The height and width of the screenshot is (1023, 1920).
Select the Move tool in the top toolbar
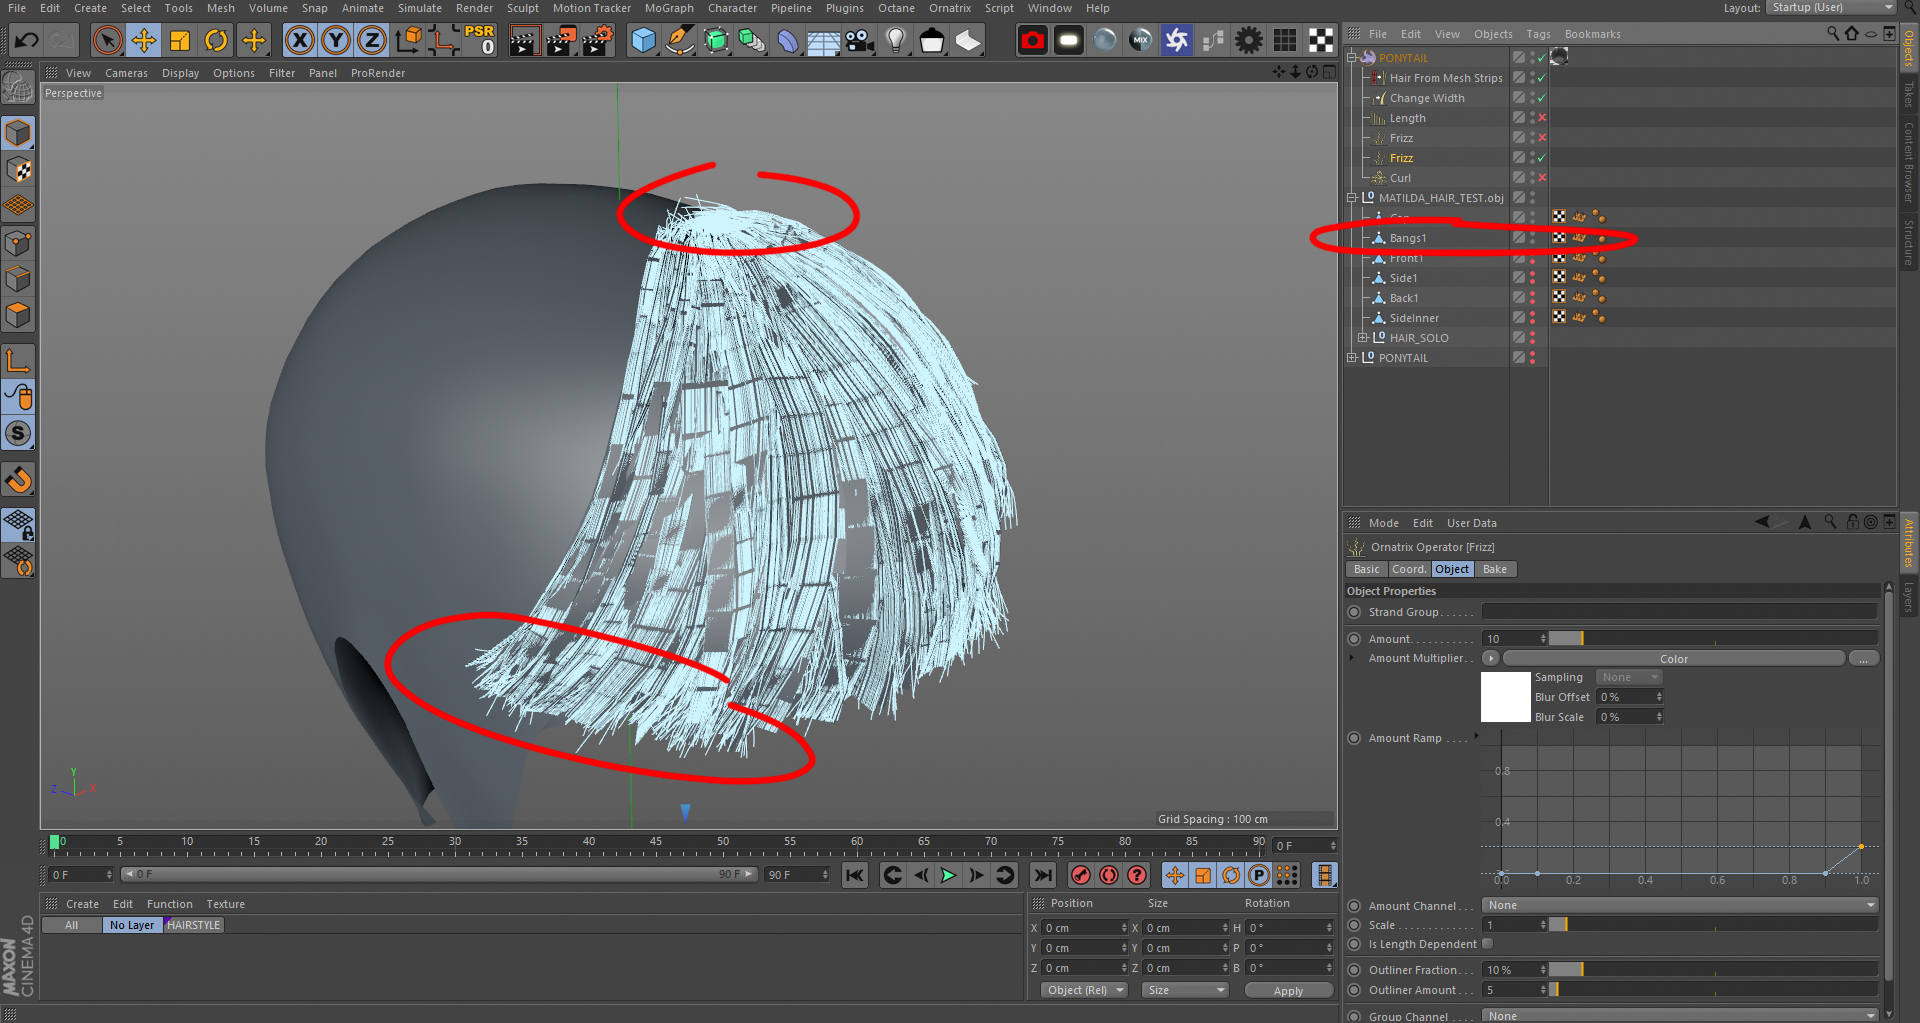click(x=144, y=41)
